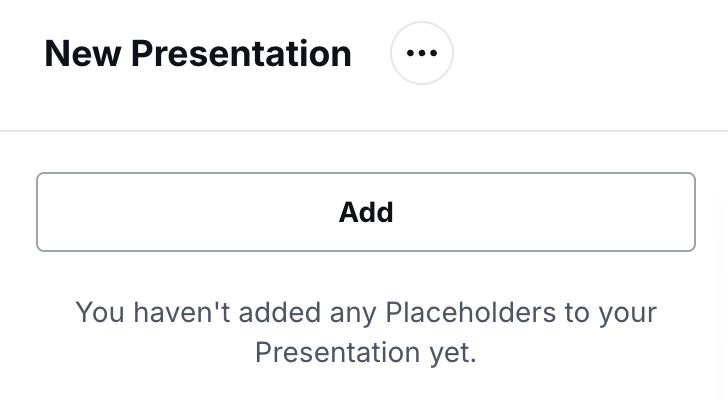The image size is (728, 402).
Task: Open the options menu for New Presentation
Action: [422, 53]
